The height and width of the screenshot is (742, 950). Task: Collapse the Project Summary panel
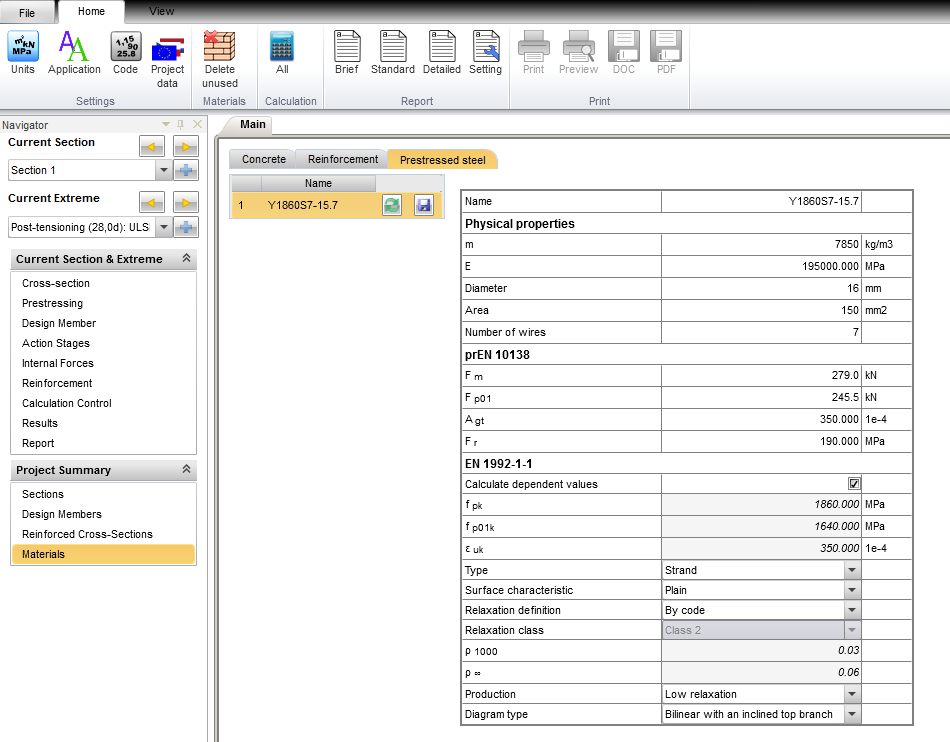tap(185, 470)
